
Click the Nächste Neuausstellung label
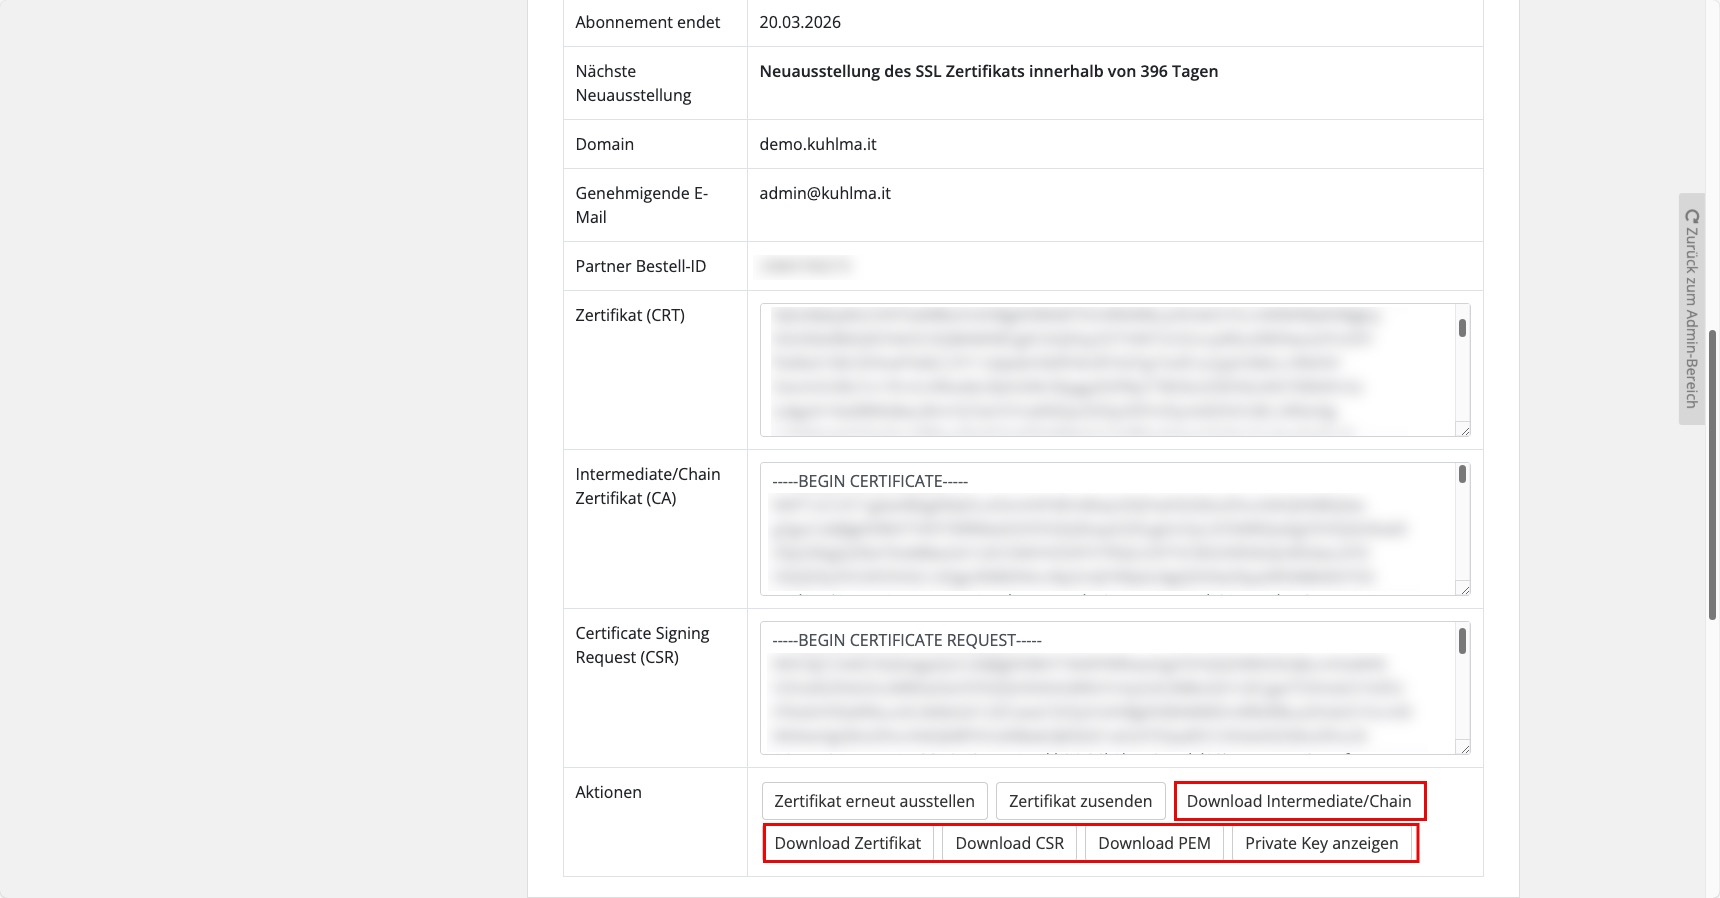634,83
